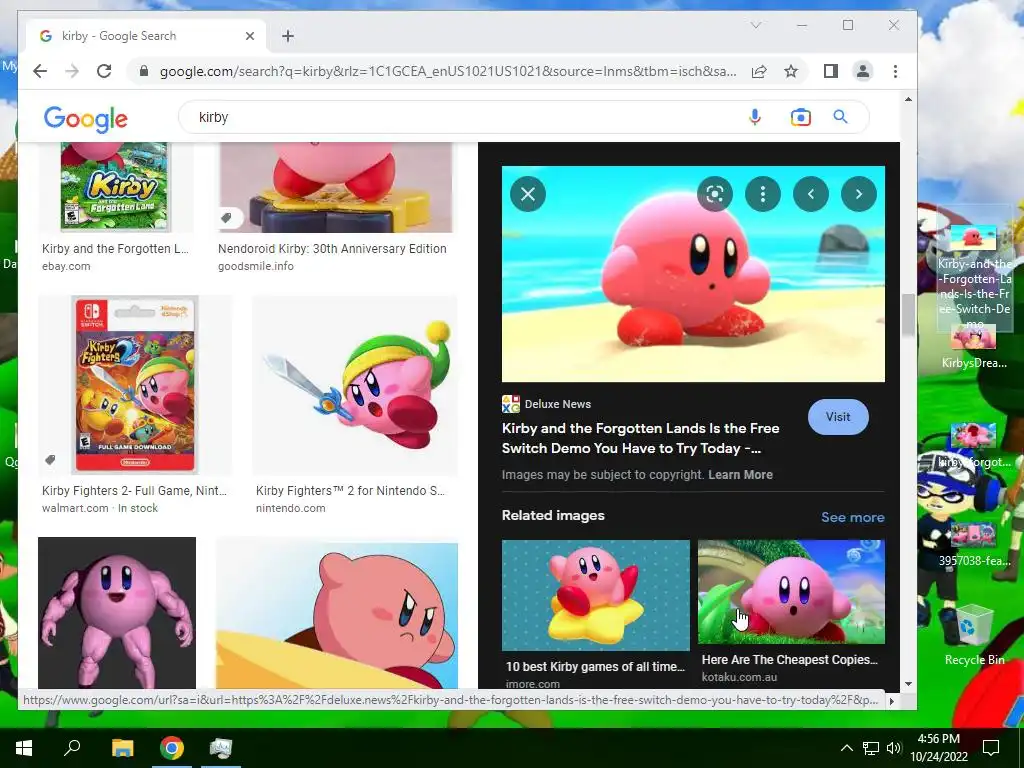The image size is (1024, 768).
Task: Share this page from the address bar
Action: click(759, 71)
